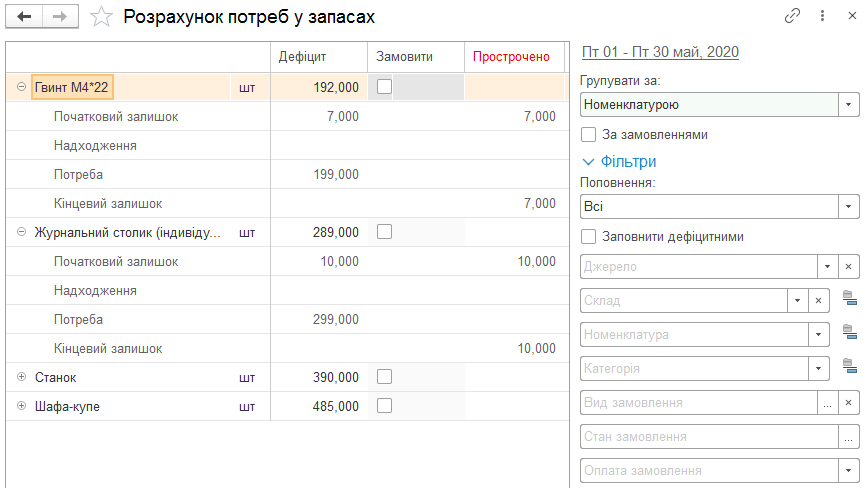Image resolution: width=867 pixels, height=488 pixels.
Task: Click into the Категорія input field
Action: coord(694,369)
